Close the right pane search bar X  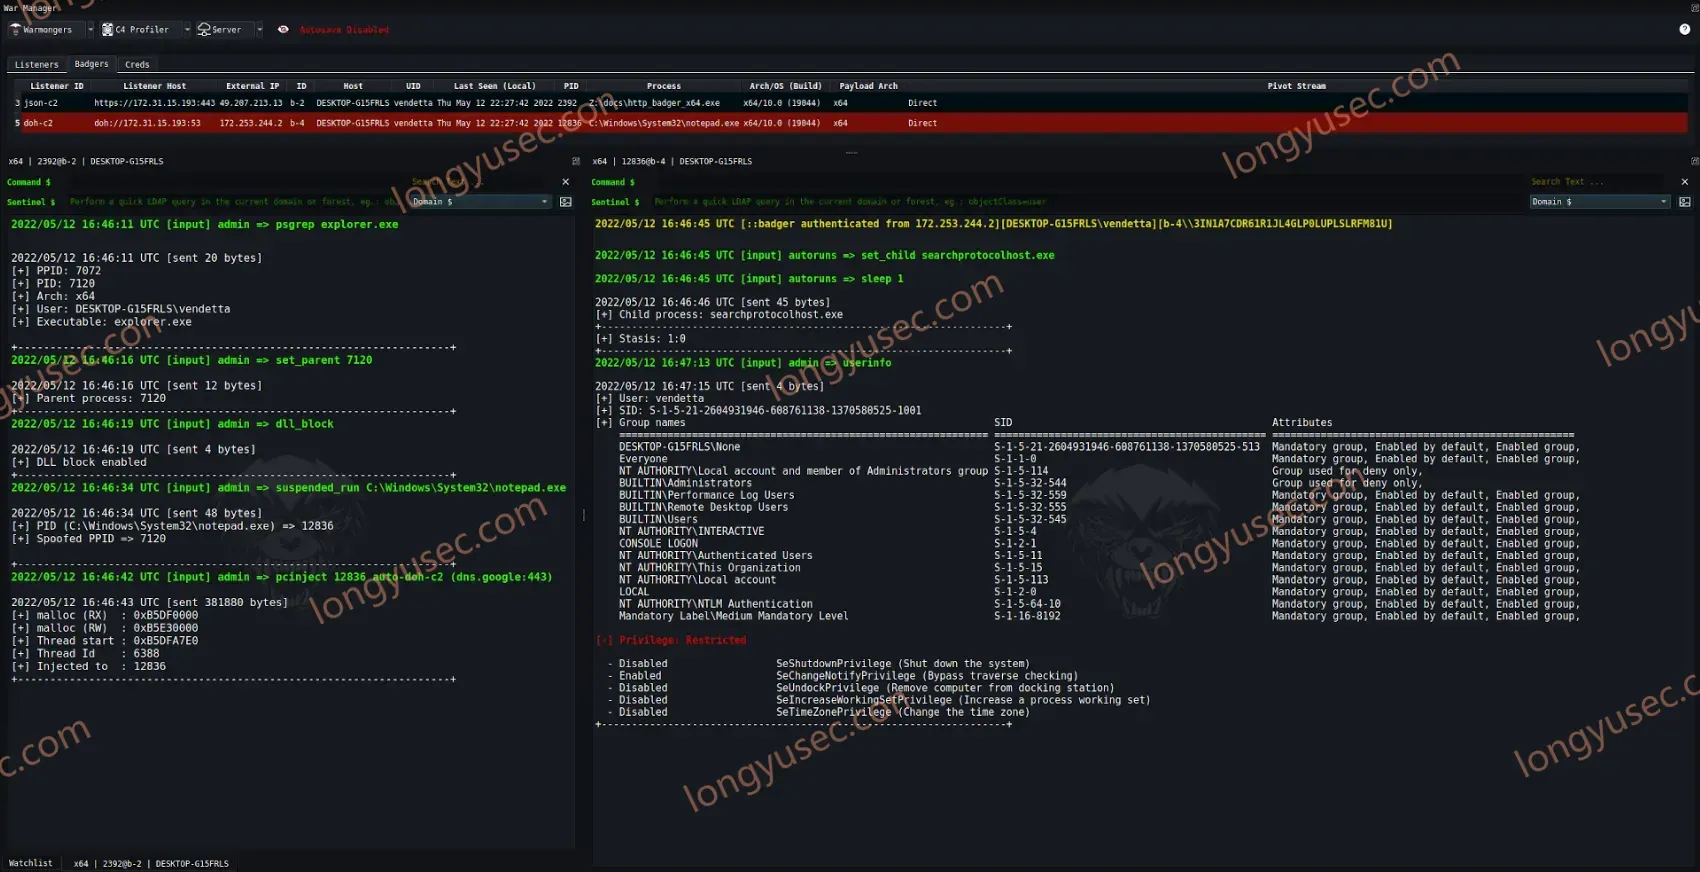pos(1685,182)
